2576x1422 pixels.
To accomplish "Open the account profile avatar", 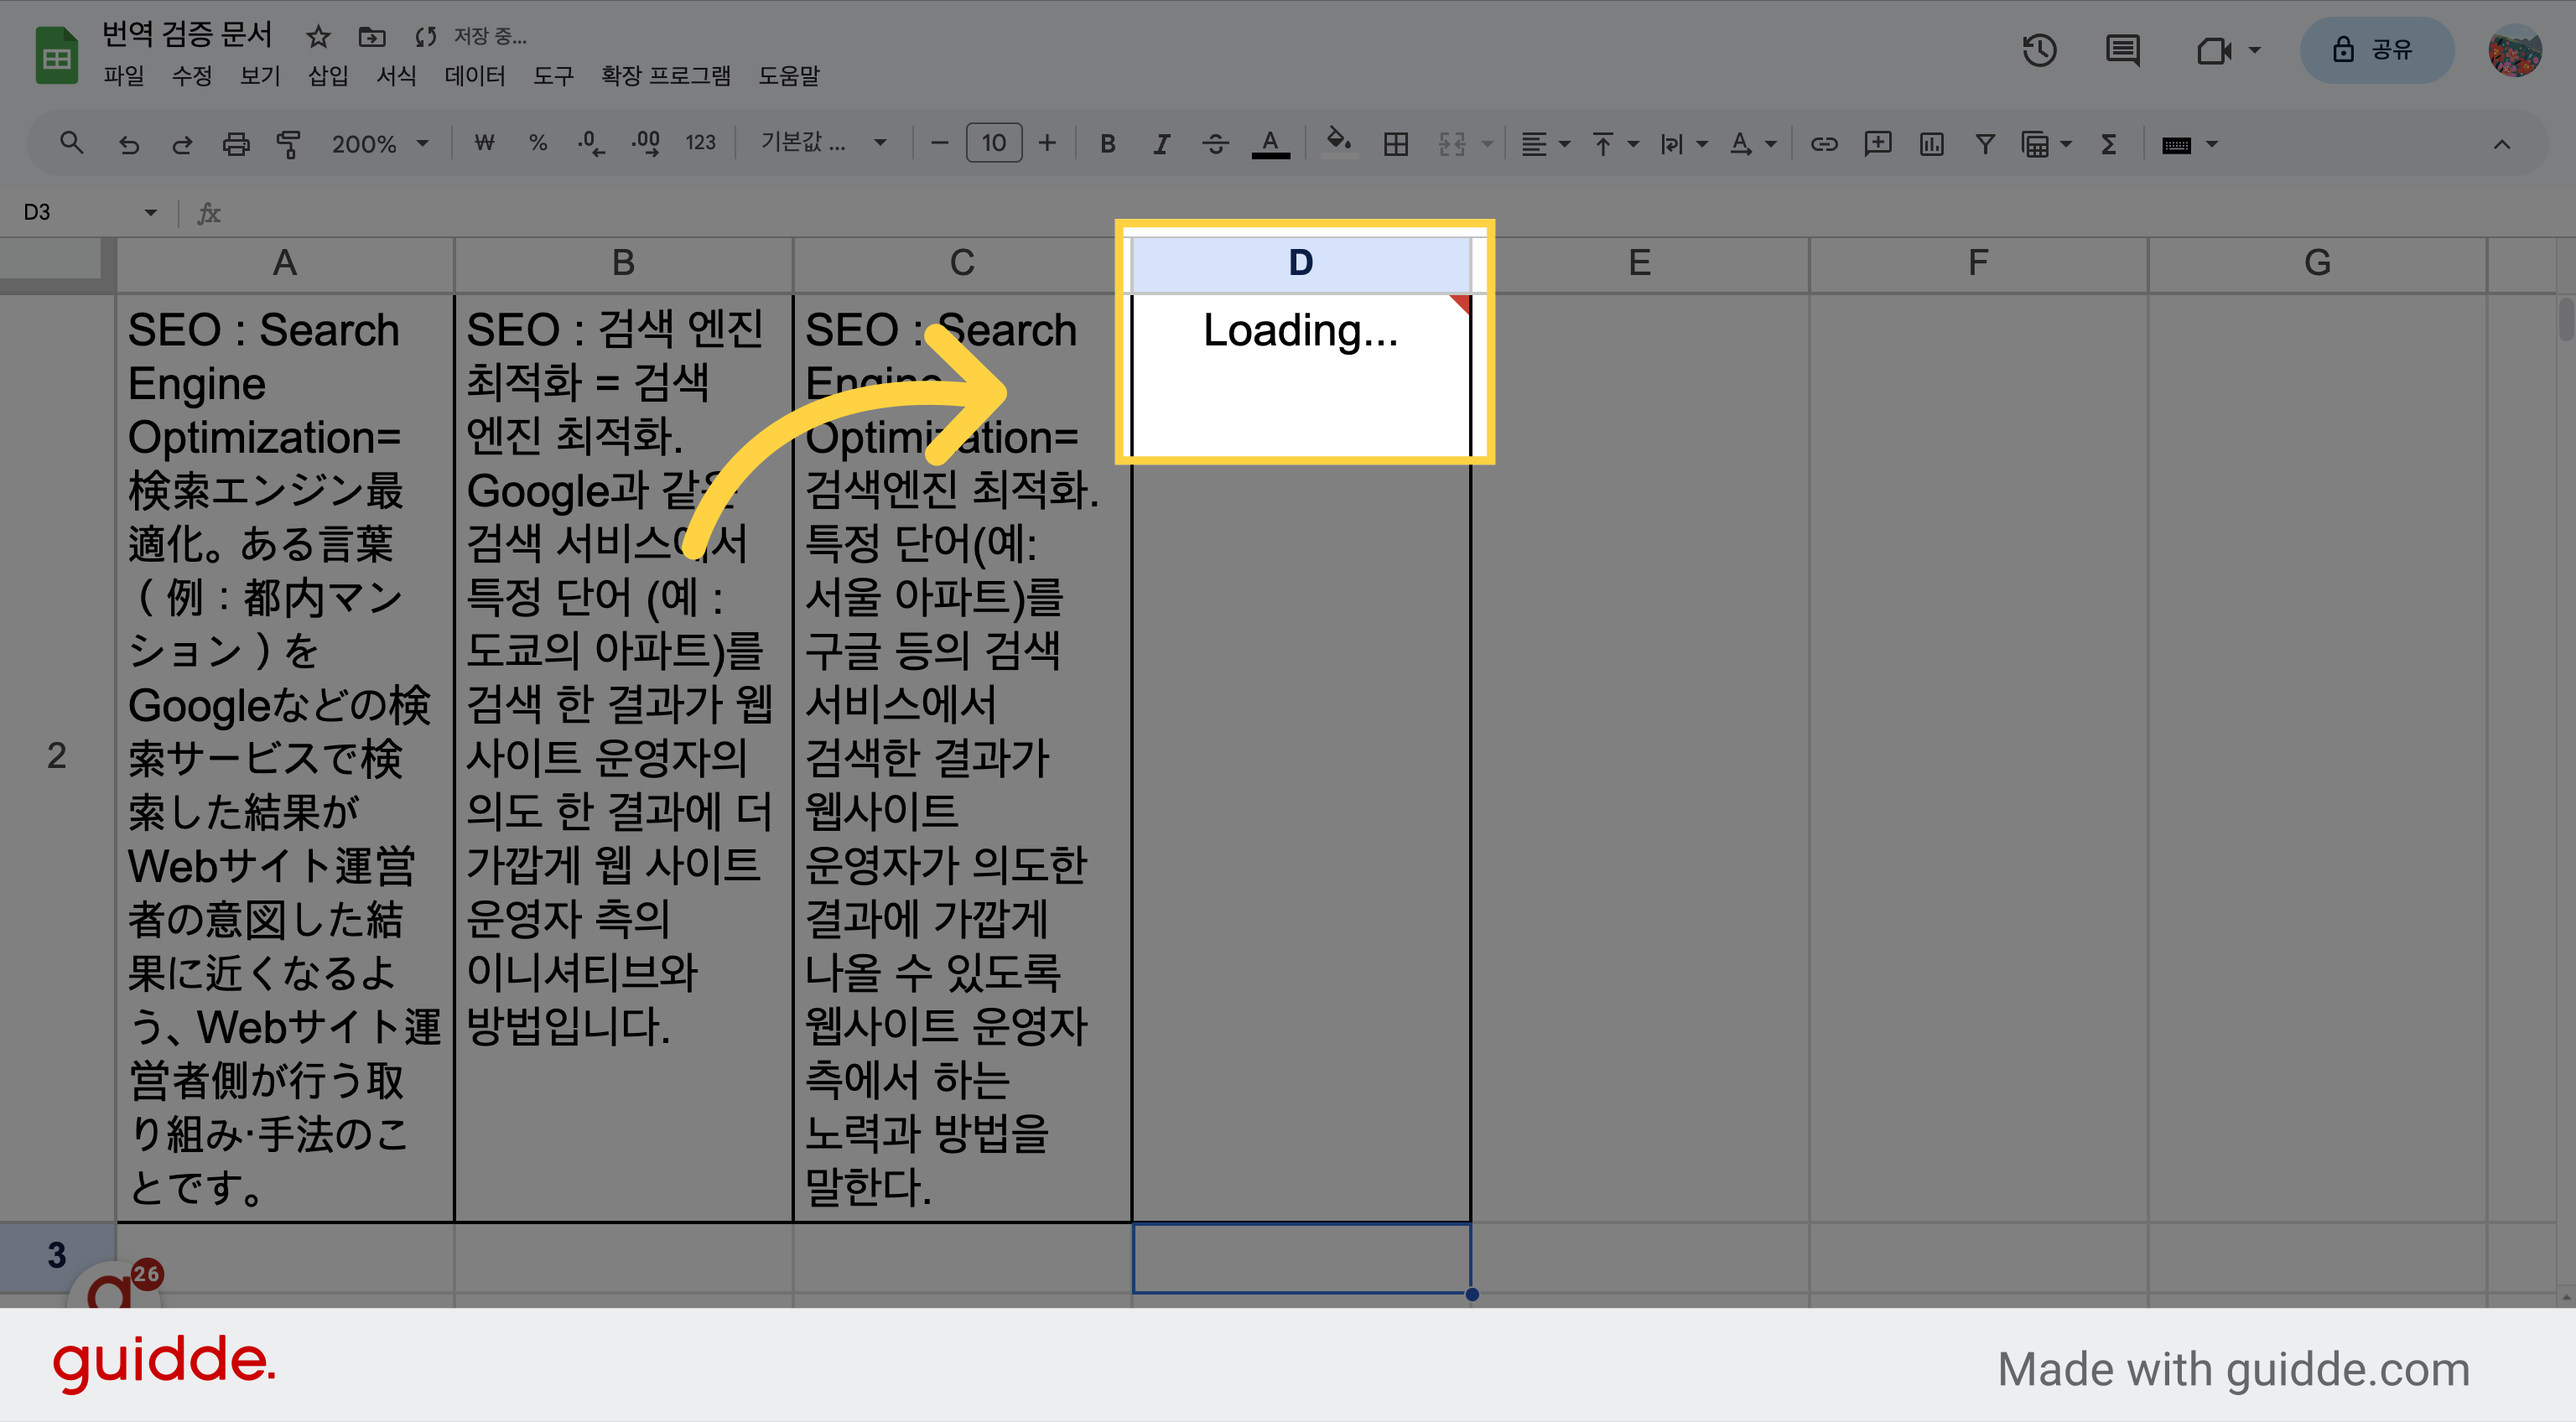I will tap(2514, 50).
